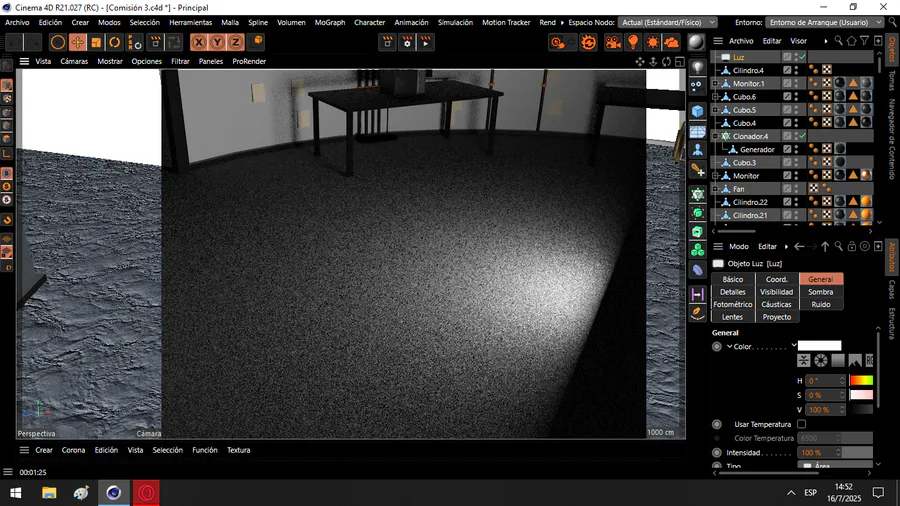
Task: Open the Espacio Nodo dropdown
Action: tap(667, 22)
